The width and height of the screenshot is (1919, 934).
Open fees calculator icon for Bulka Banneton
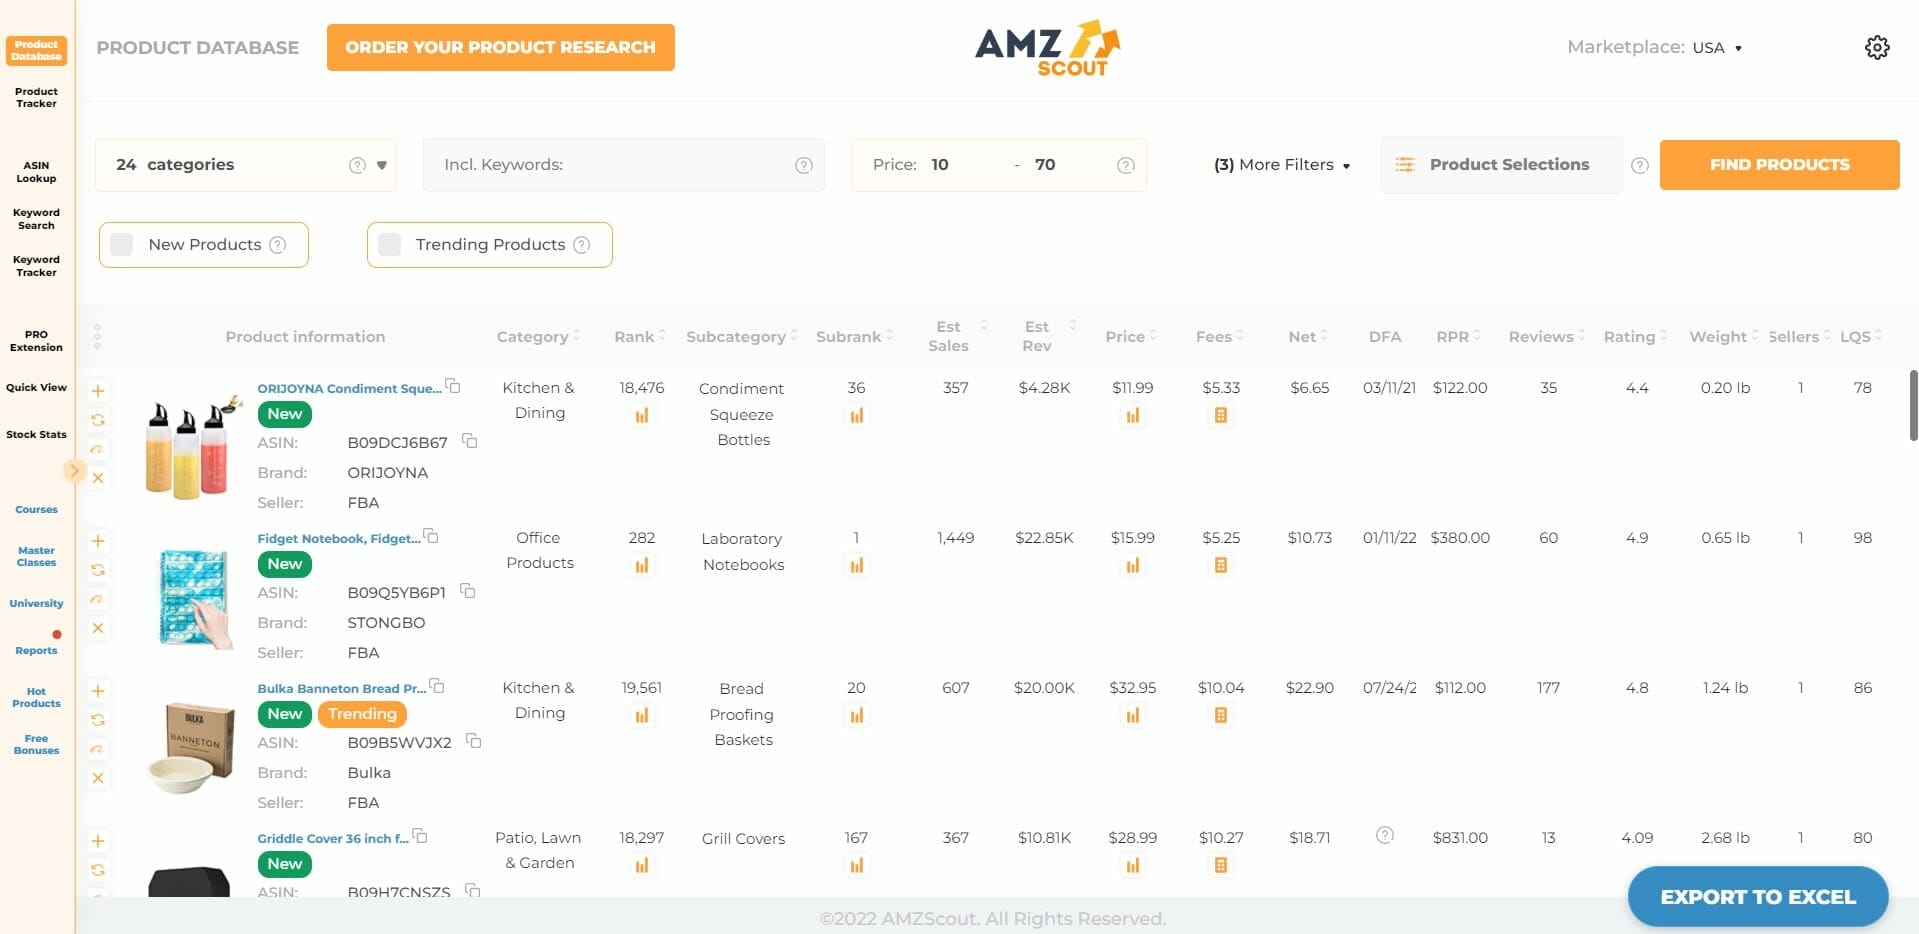pos(1220,715)
